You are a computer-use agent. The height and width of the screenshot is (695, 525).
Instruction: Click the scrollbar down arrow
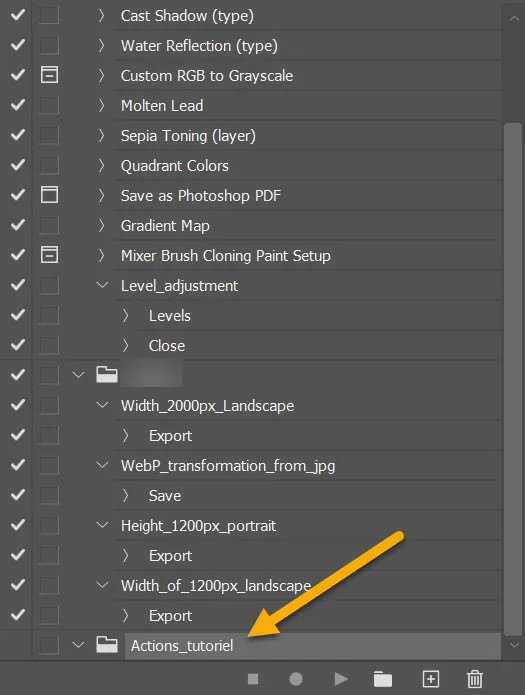tap(514, 645)
